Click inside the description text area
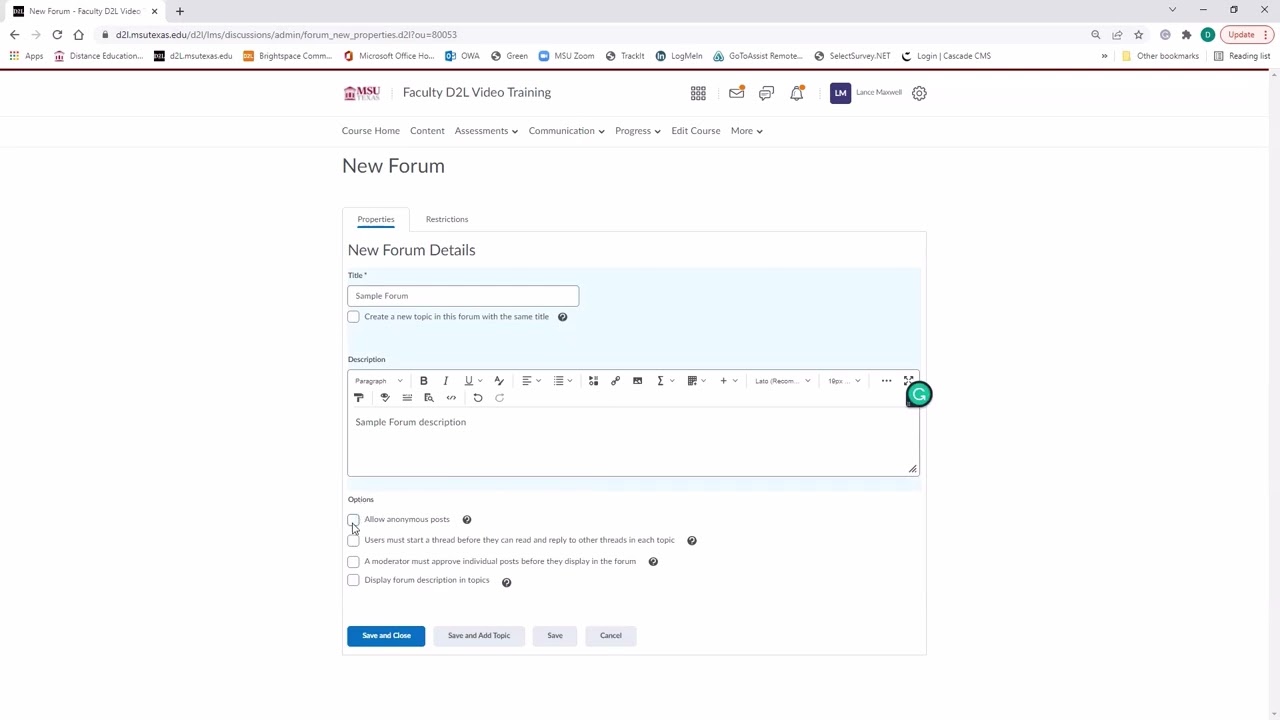The height and width of the screenshot is (720, 1280). coord(633,442)
